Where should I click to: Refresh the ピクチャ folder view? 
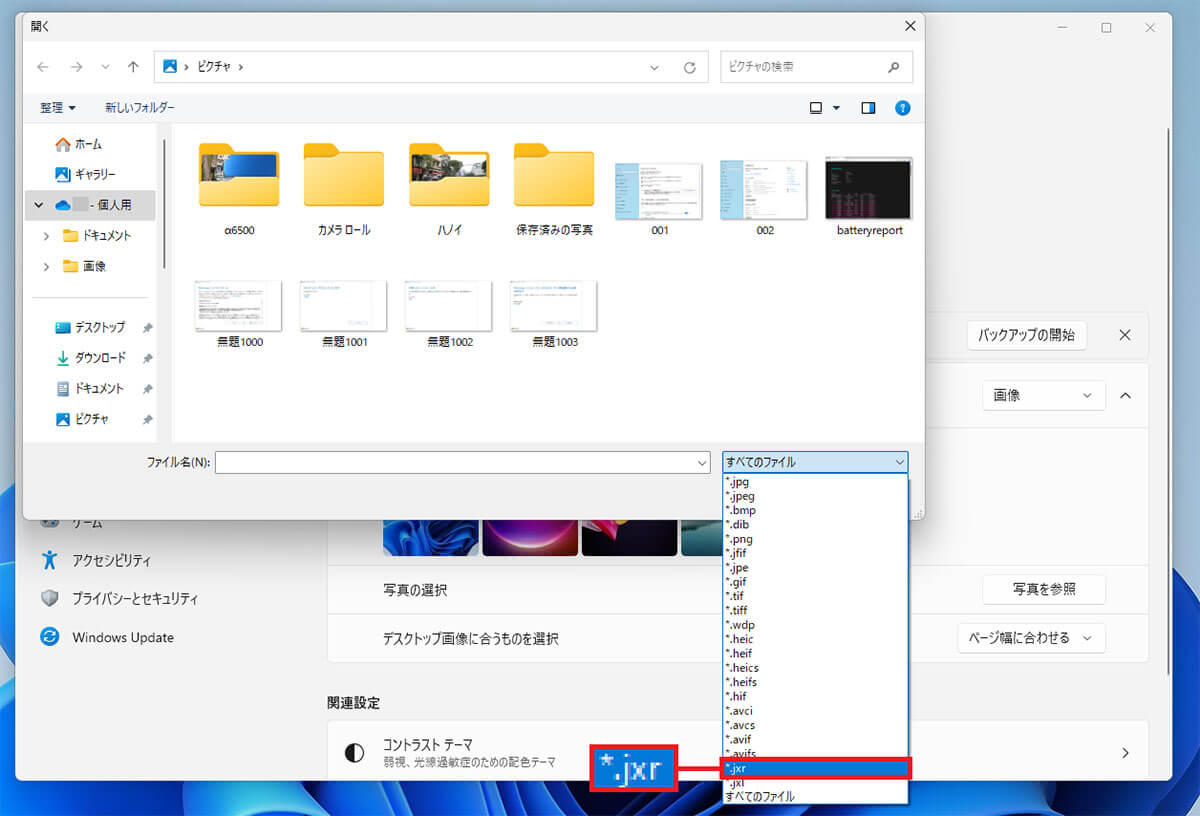pyautogui.click(x=689, y=68)
